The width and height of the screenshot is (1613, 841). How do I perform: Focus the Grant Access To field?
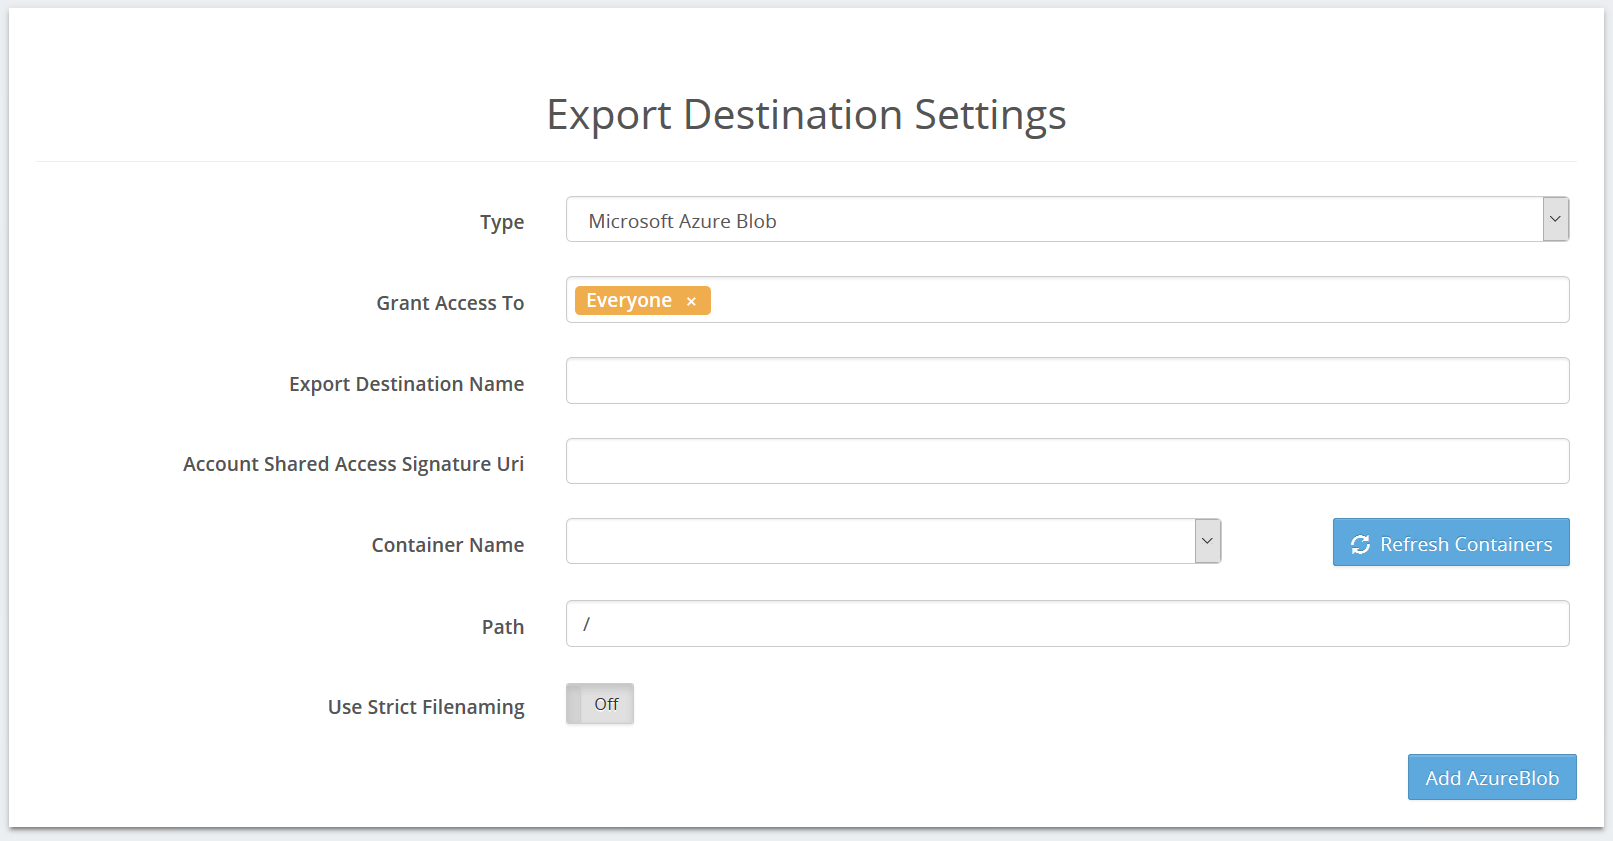[x=1067, y=300]
